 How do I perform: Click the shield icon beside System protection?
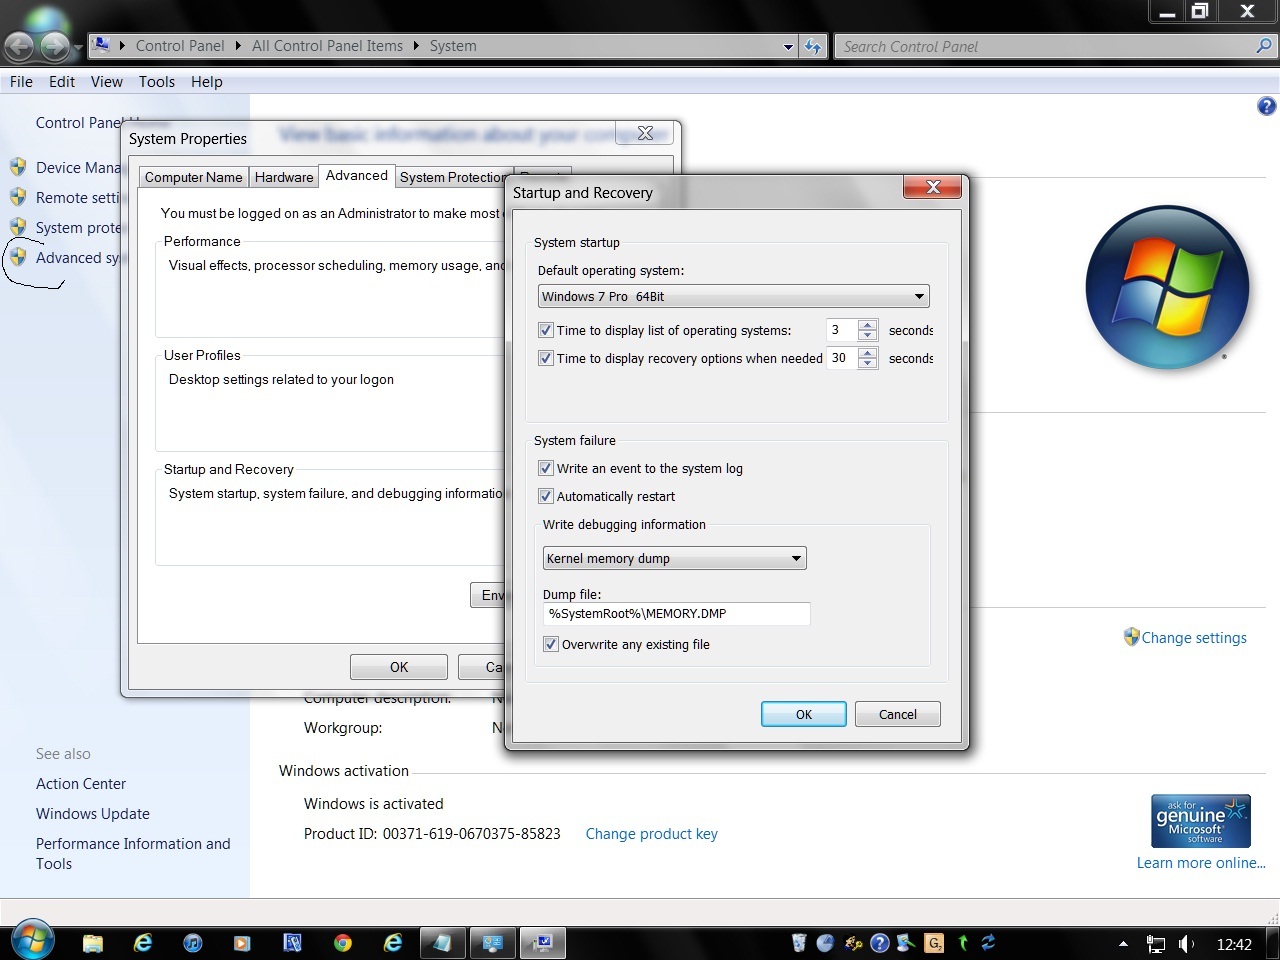tap(18, 227)
